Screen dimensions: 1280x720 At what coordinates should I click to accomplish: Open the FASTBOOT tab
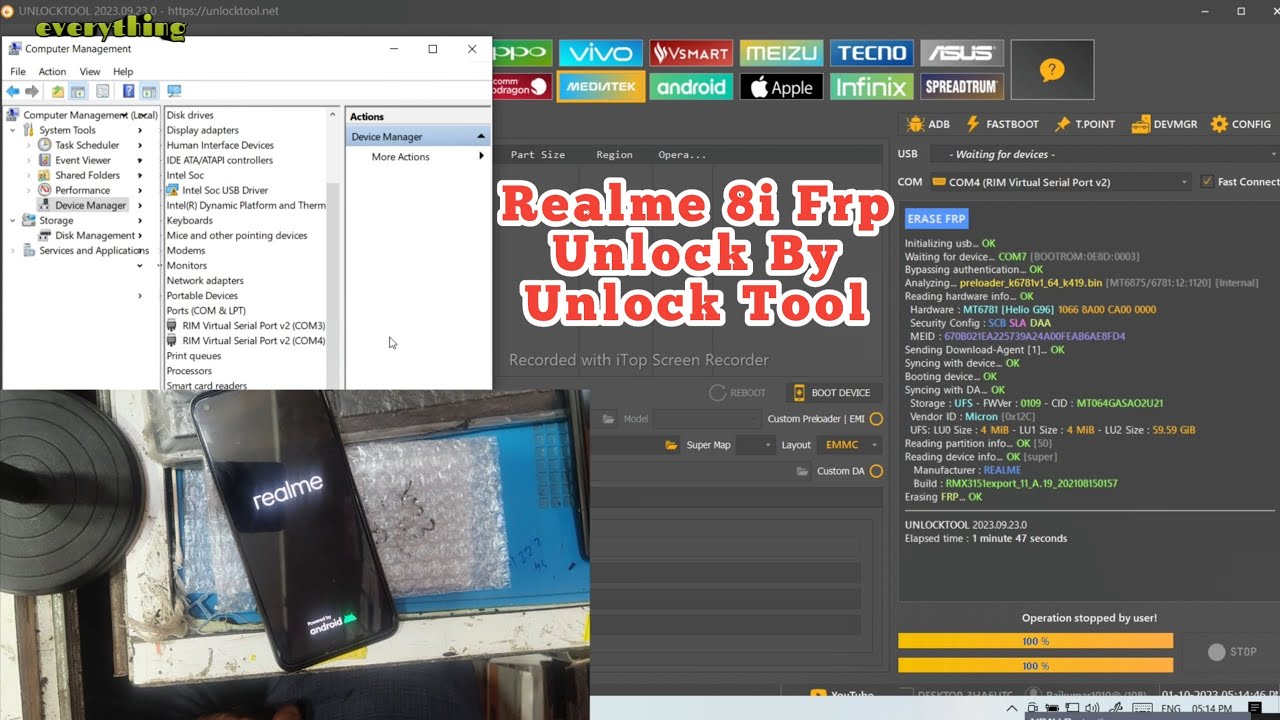[x=1002, y=124]
